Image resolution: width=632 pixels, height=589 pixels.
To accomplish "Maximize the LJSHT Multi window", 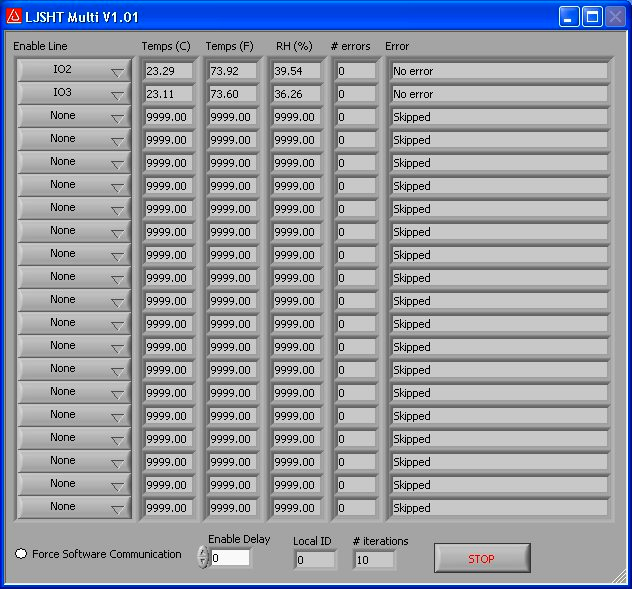I will [592, 16].
